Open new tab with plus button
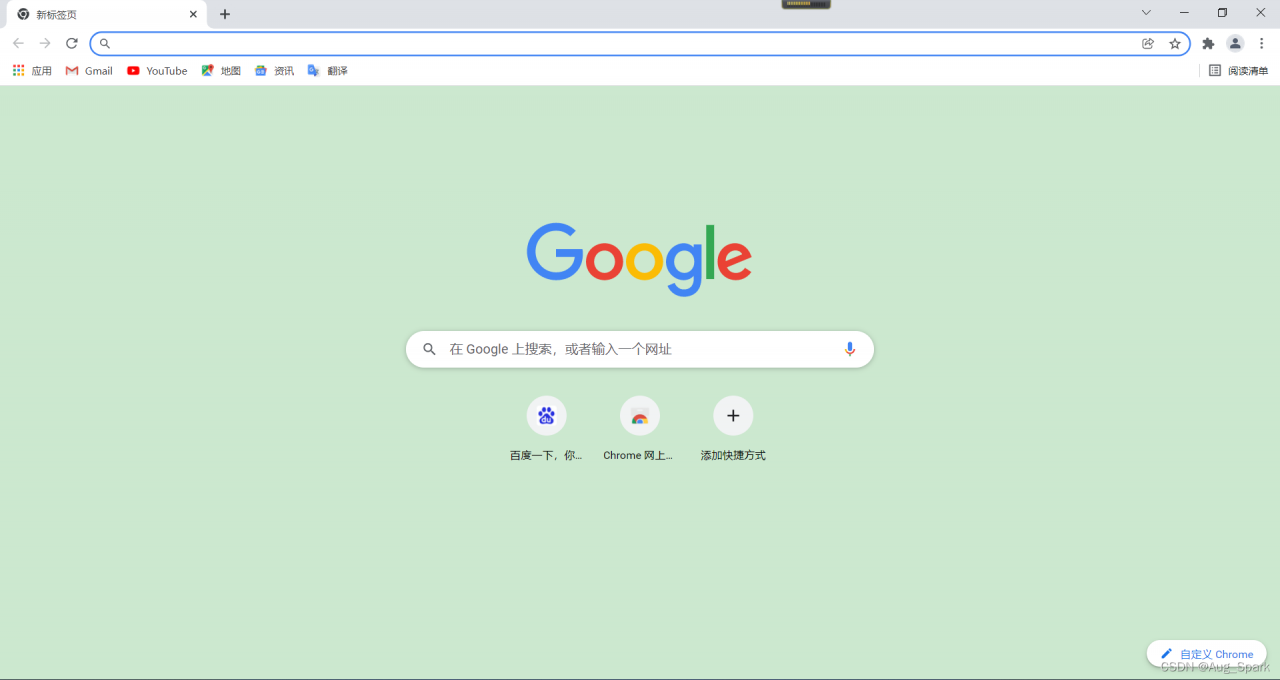 (x=225, y=14)
